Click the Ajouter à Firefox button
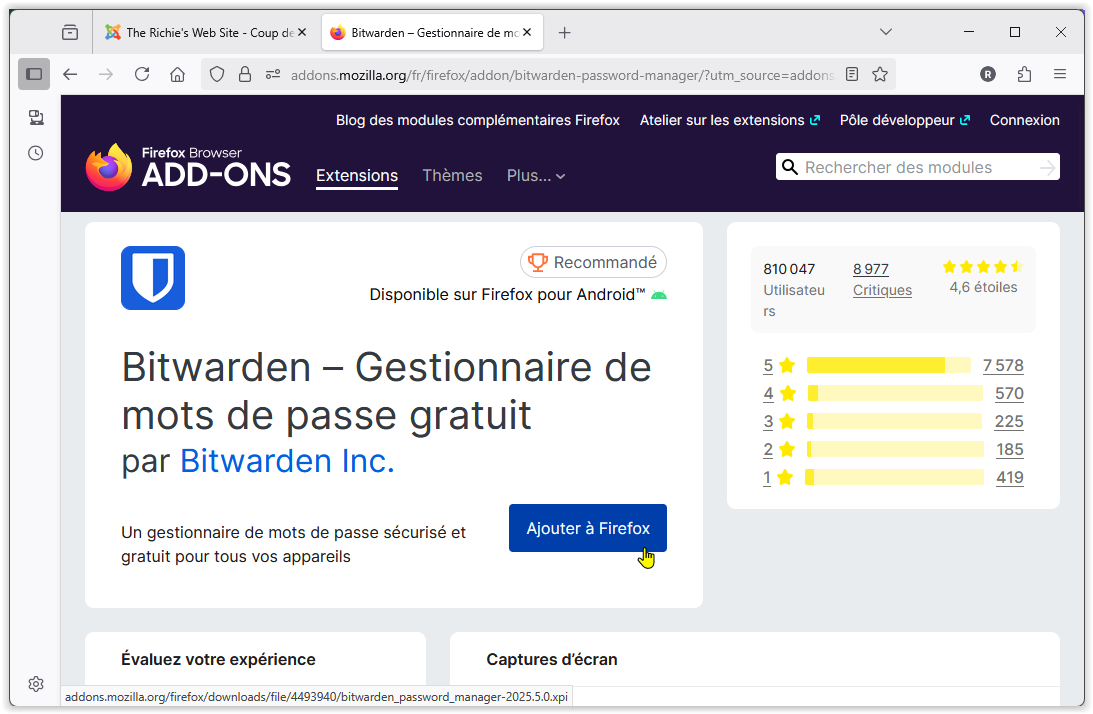The width and height of the screenshot is (1093, 714). (588, 528)
